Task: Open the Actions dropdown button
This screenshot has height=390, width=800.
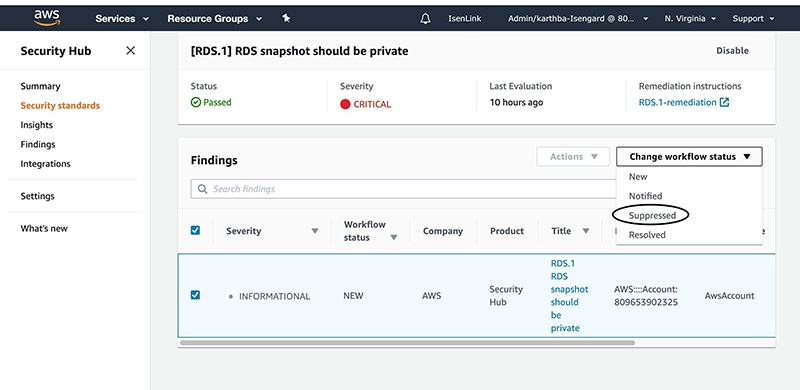Action: pos(573,157)
